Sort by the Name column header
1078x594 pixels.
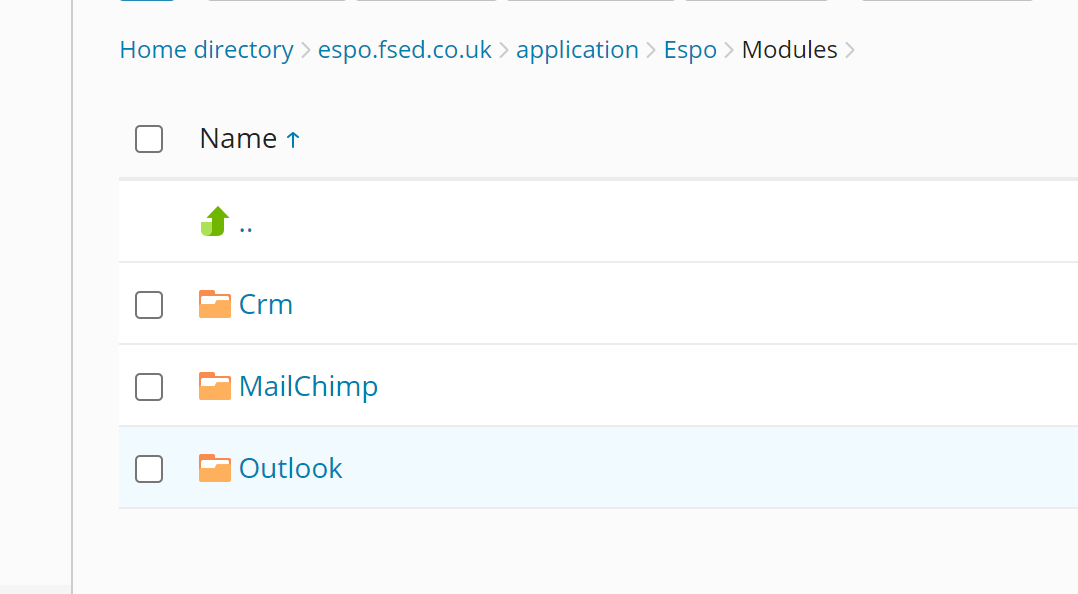pyautogui.click(x=238, y=139)
